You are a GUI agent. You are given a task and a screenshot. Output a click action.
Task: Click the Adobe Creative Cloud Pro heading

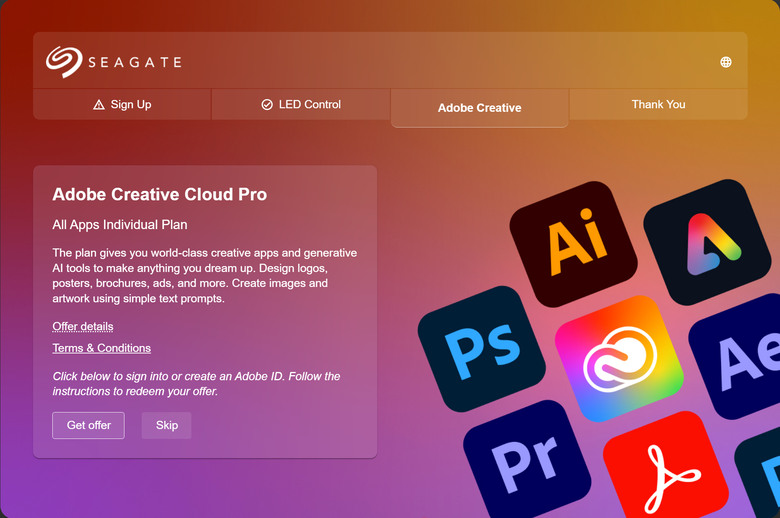(x=160, y=194)
